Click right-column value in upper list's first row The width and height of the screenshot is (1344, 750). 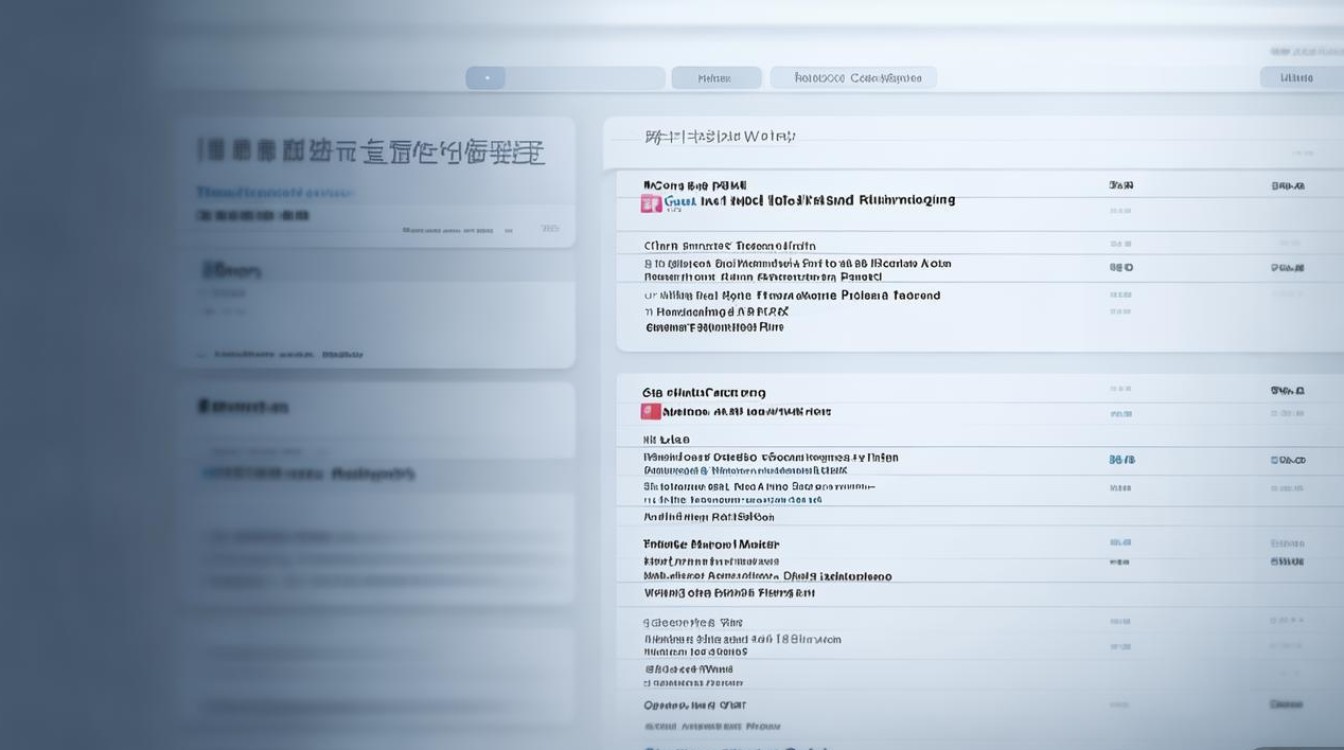pyautogui.click(x=1288, y=185)
